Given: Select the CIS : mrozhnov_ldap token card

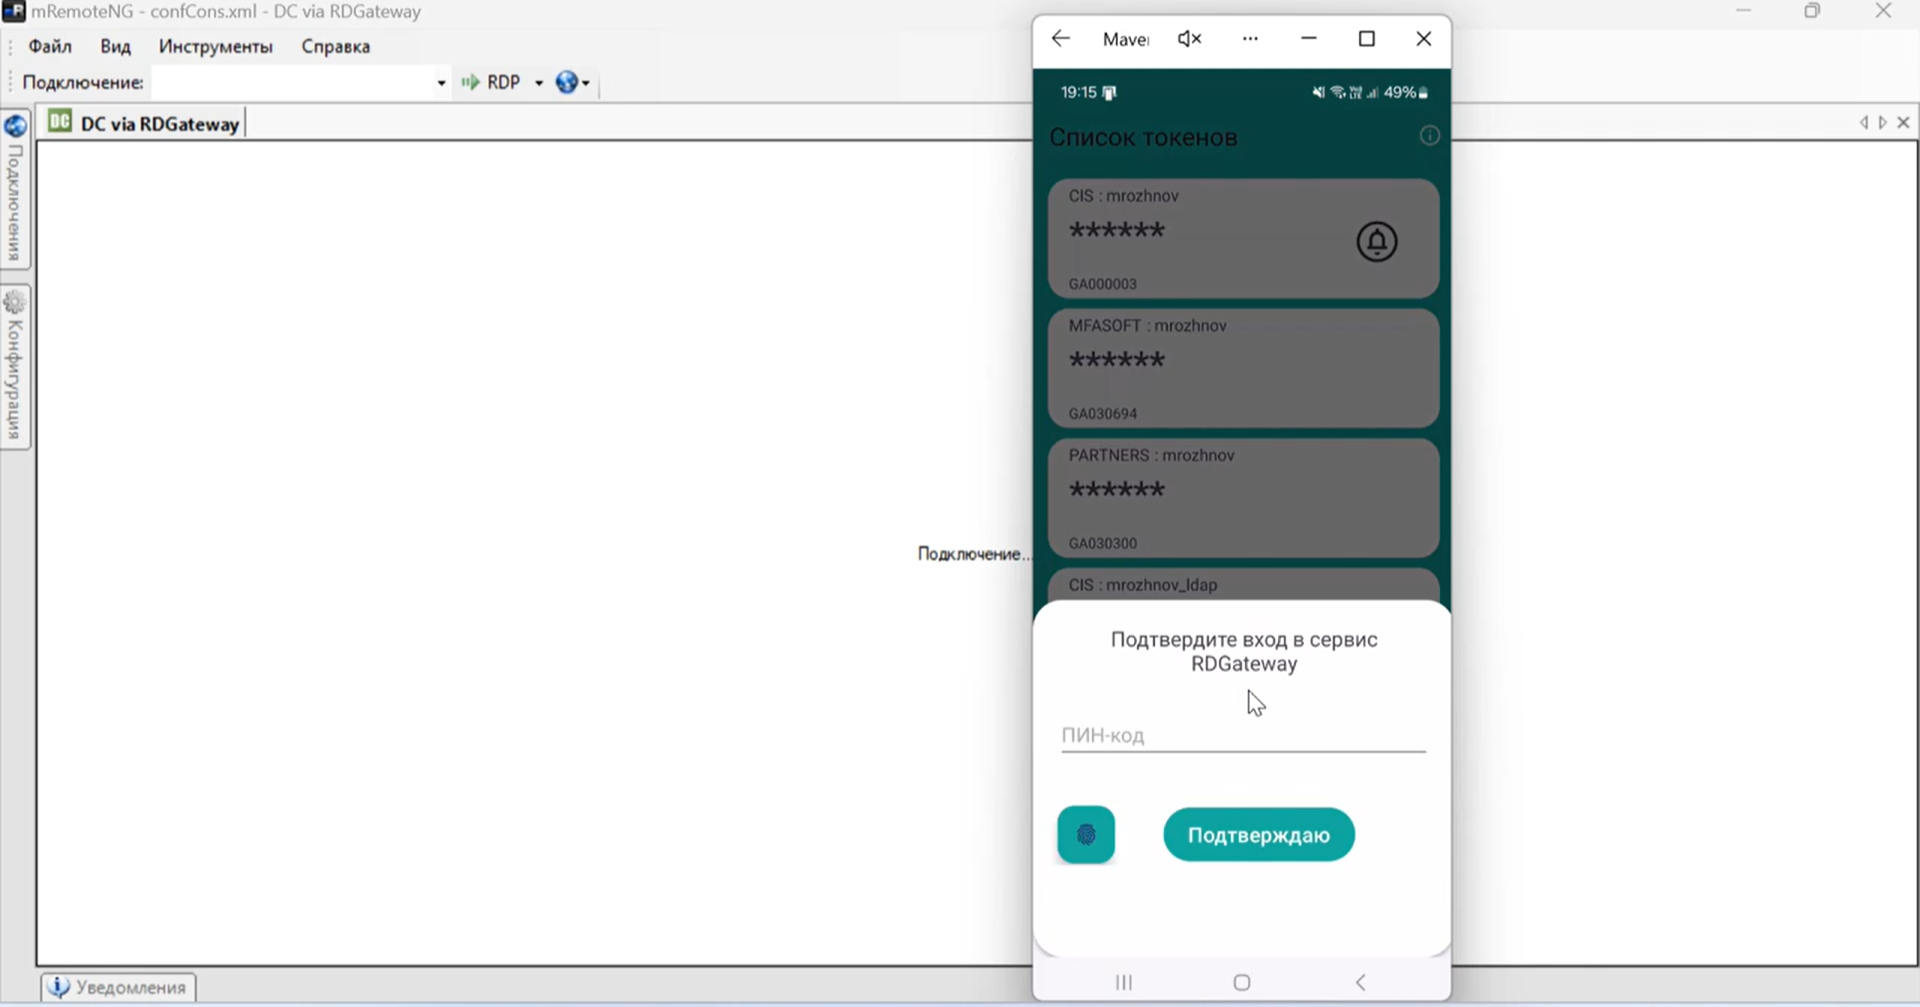Looking at the screenshot, I should pyautogui.click(x=1243, y=585).
